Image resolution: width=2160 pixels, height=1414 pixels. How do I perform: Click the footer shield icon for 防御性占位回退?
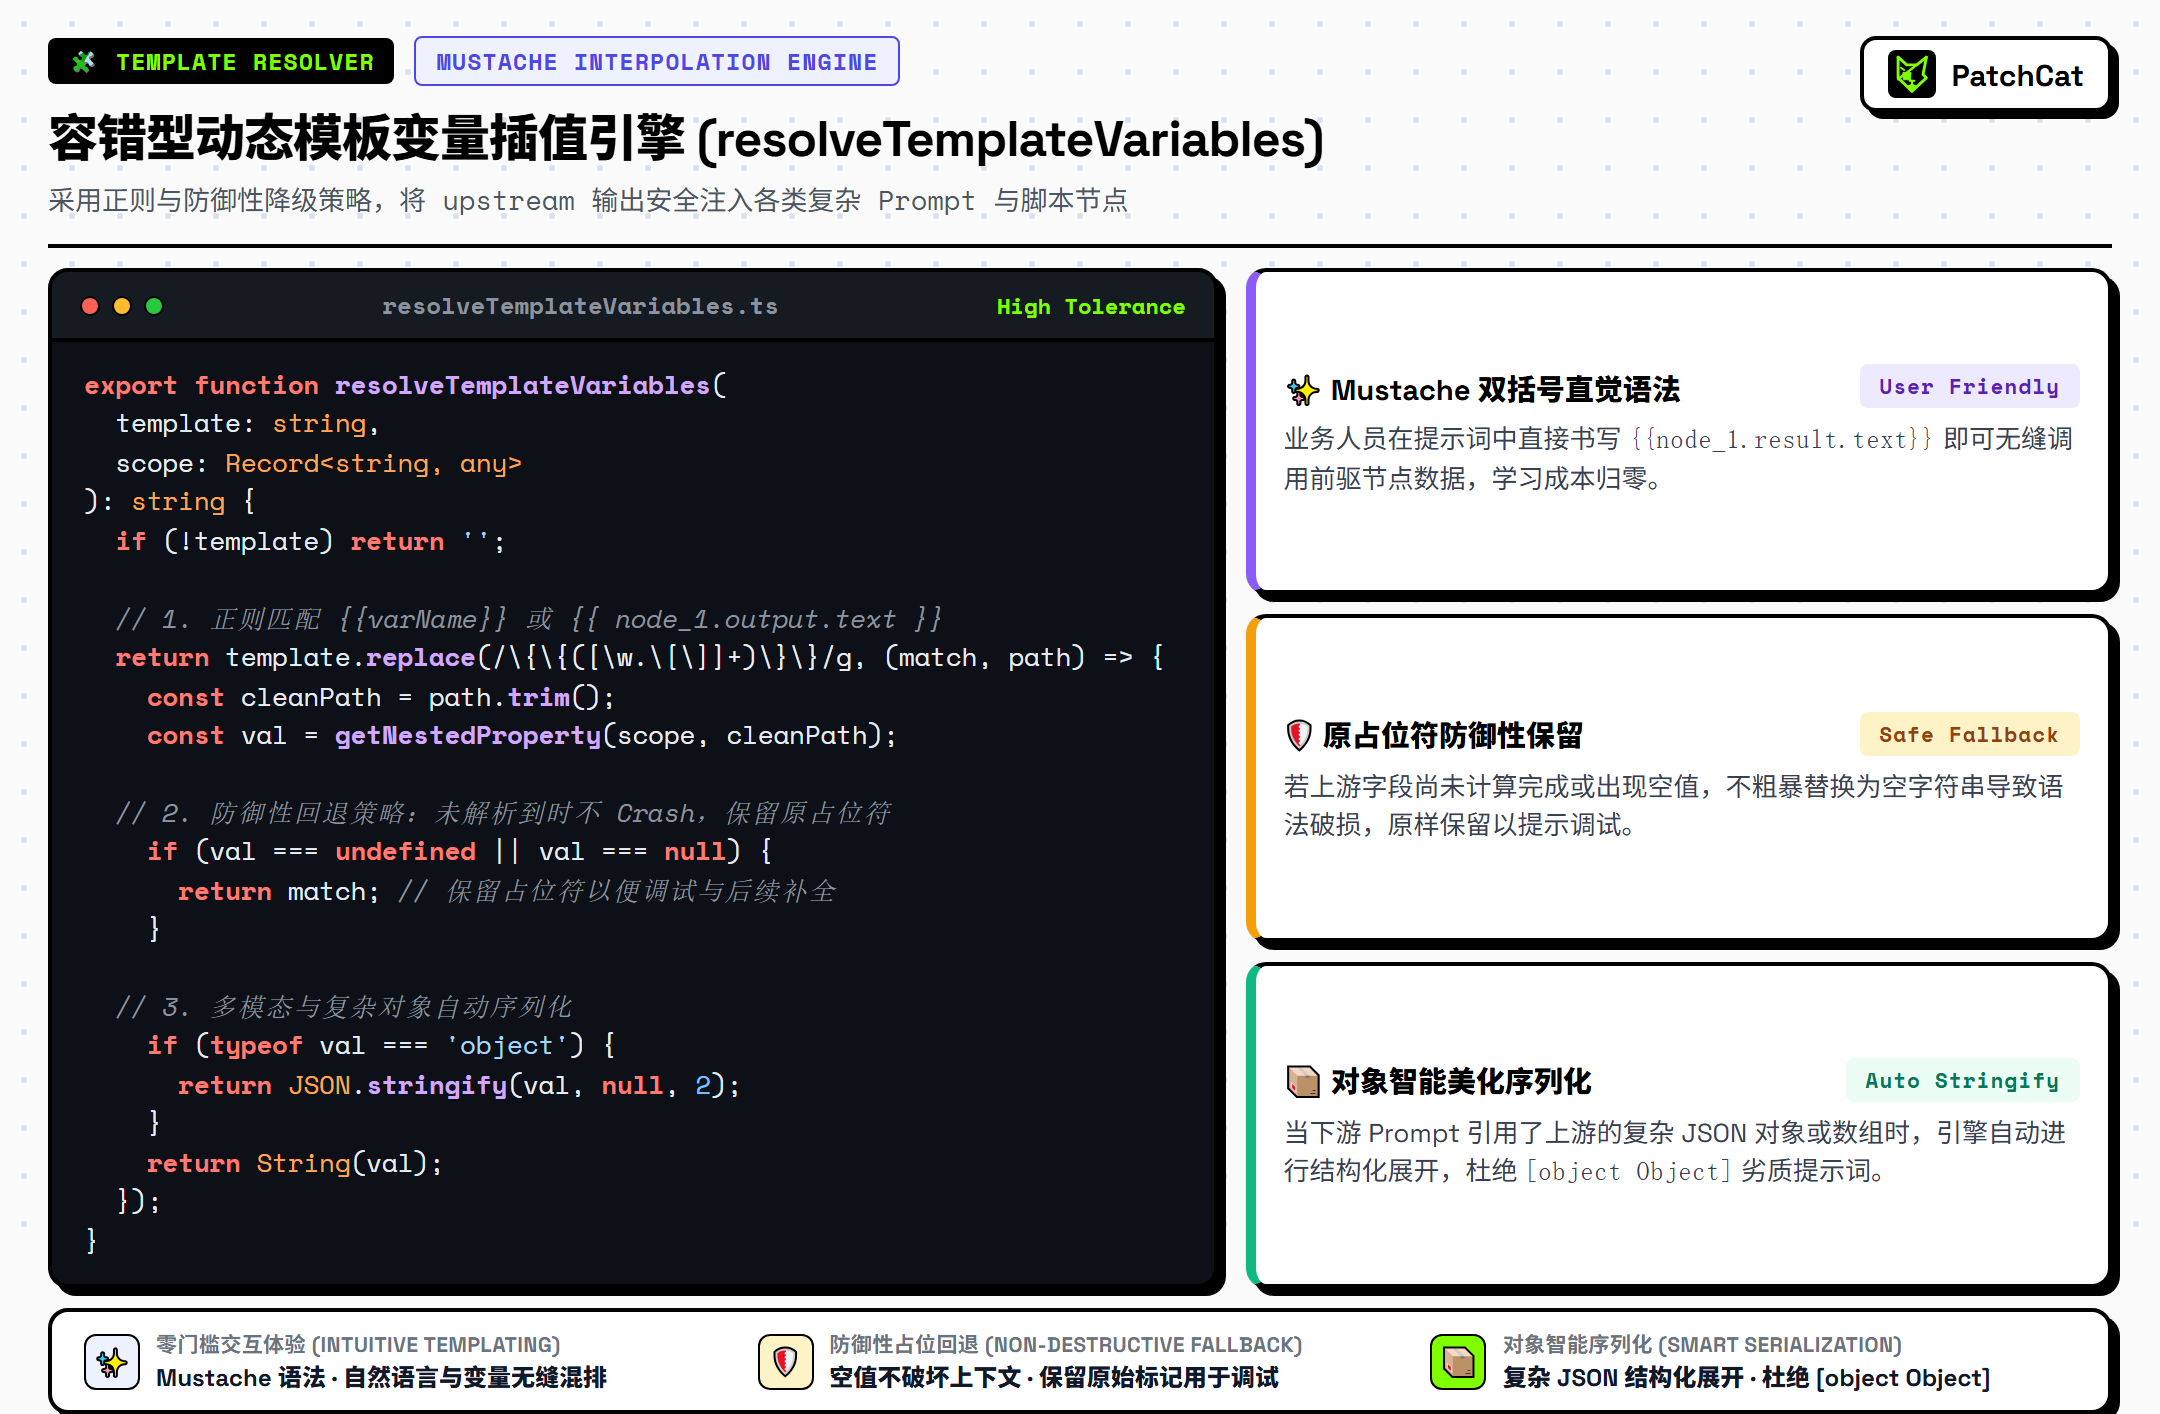click(785, 1361)
